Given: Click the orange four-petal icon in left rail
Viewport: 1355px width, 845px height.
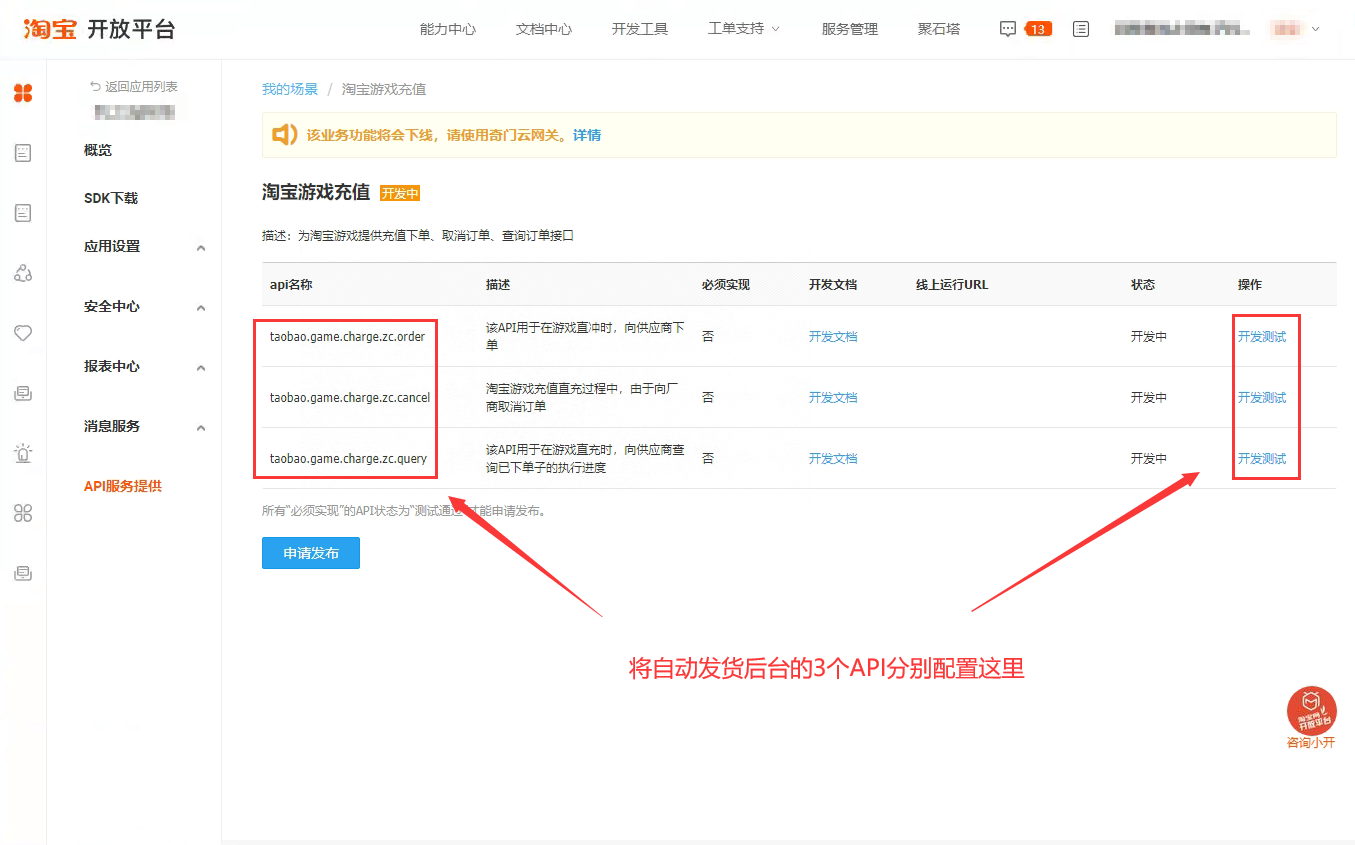Looking at the screenshot, I should tap(23, 93).
